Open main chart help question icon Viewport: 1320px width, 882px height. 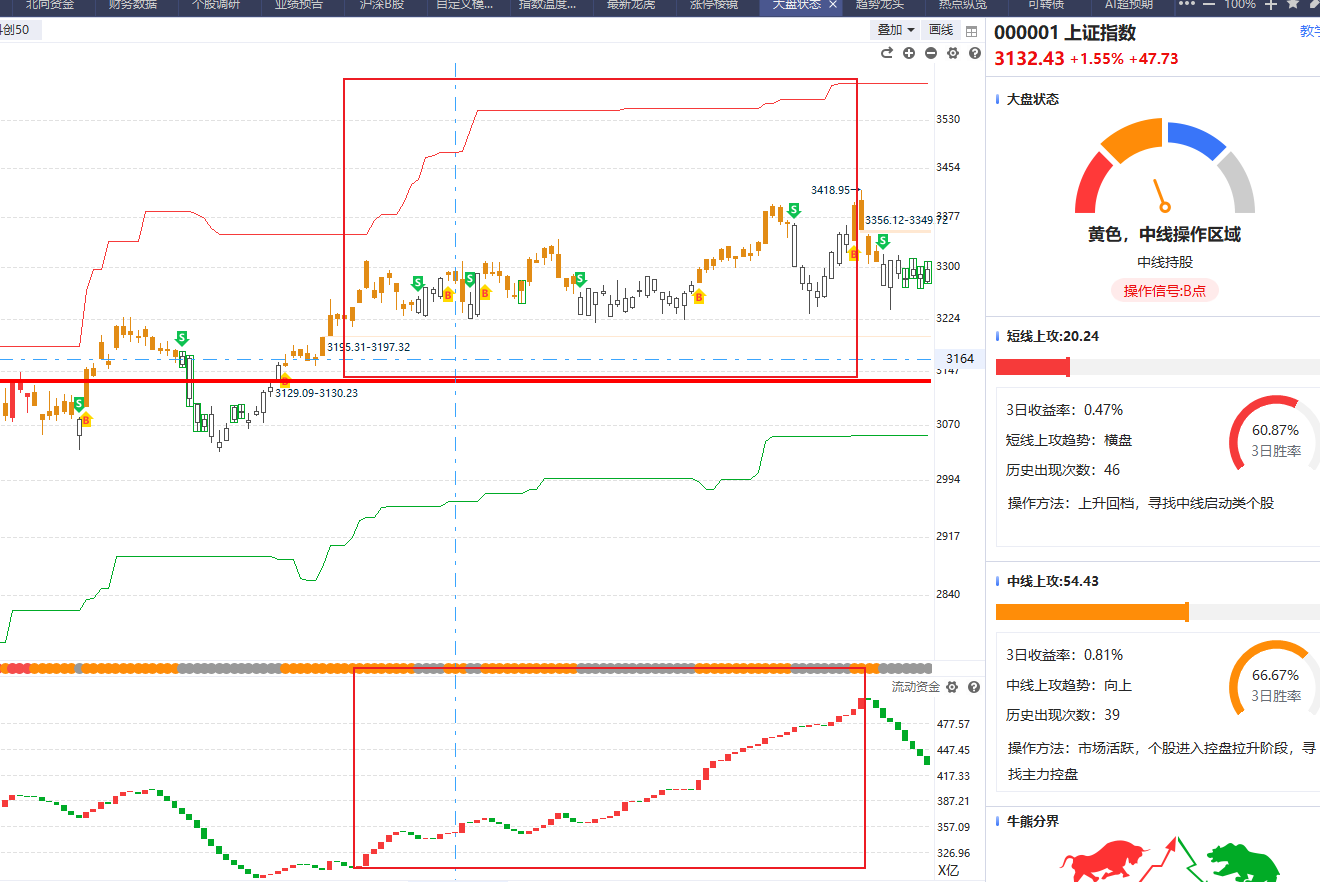click(975, 53)
